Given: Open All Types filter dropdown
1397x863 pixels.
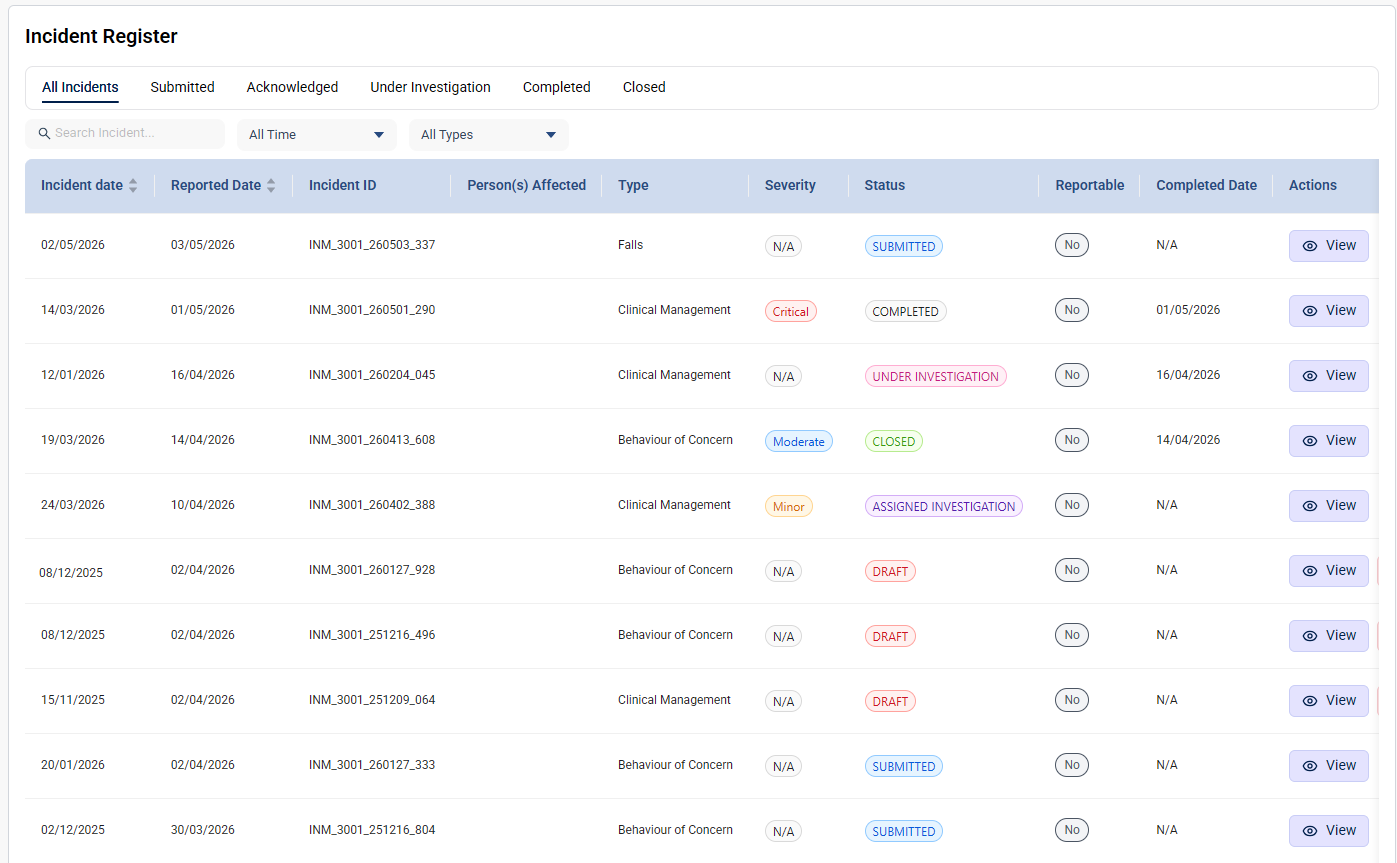Looking at the screenshot, I should tap(489, 135).
